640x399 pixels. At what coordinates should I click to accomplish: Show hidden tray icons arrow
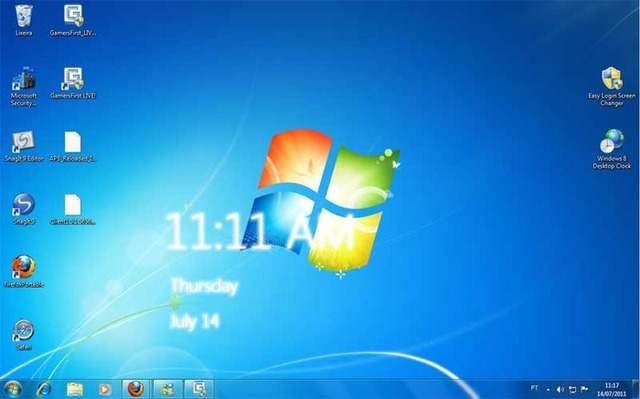pyautogui.click(x=548, y=390)
